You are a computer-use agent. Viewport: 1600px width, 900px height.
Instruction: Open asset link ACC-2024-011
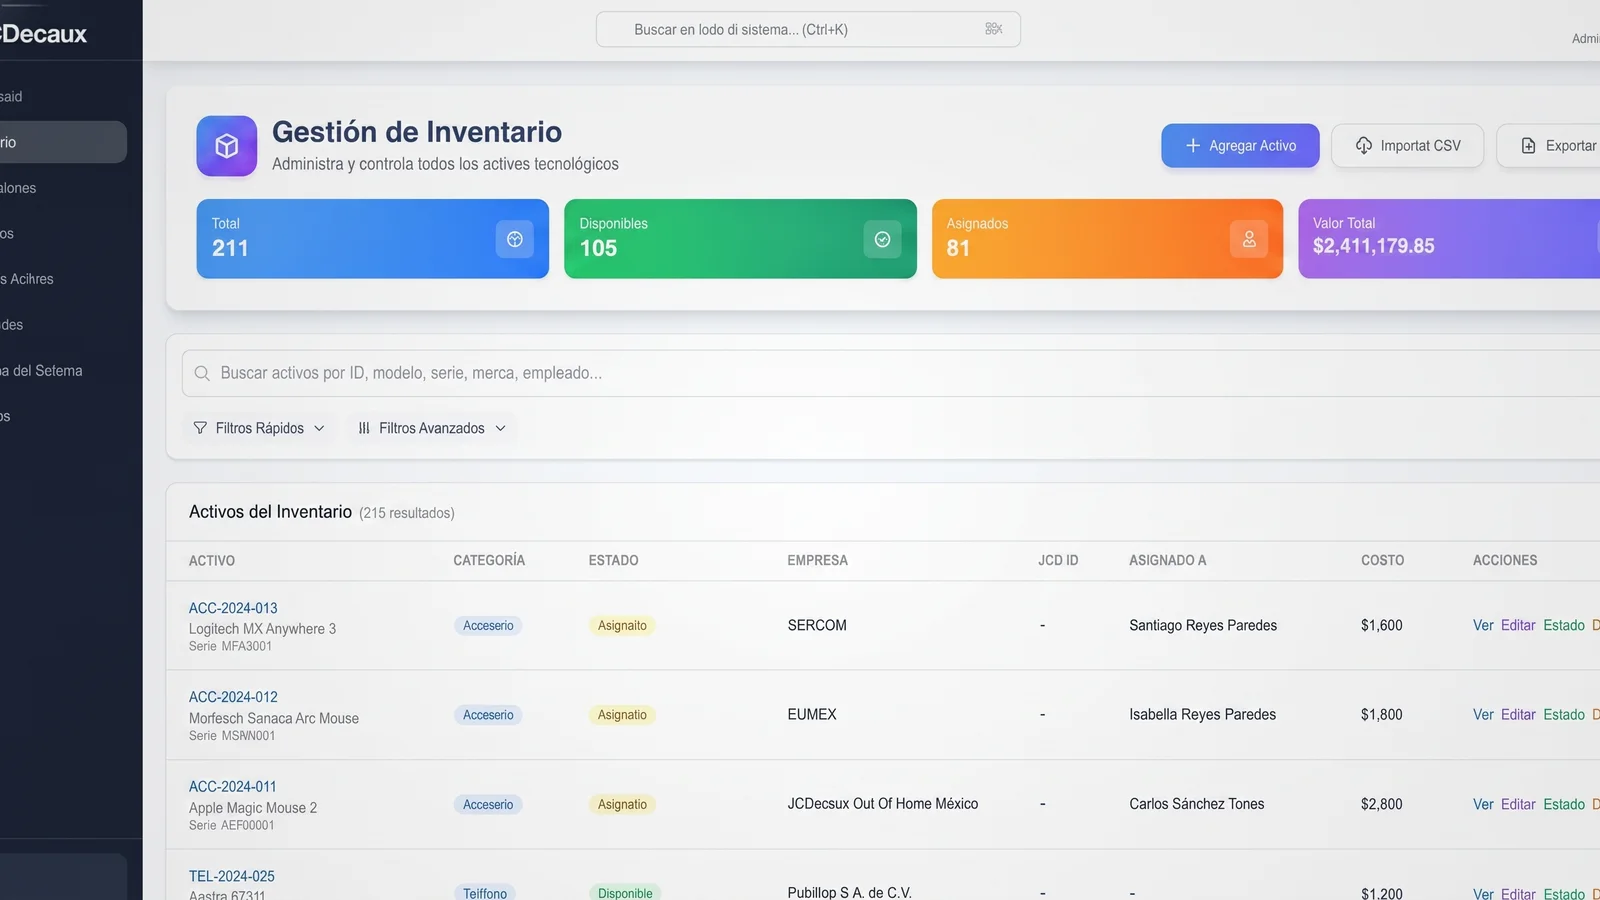pos(232,787)
